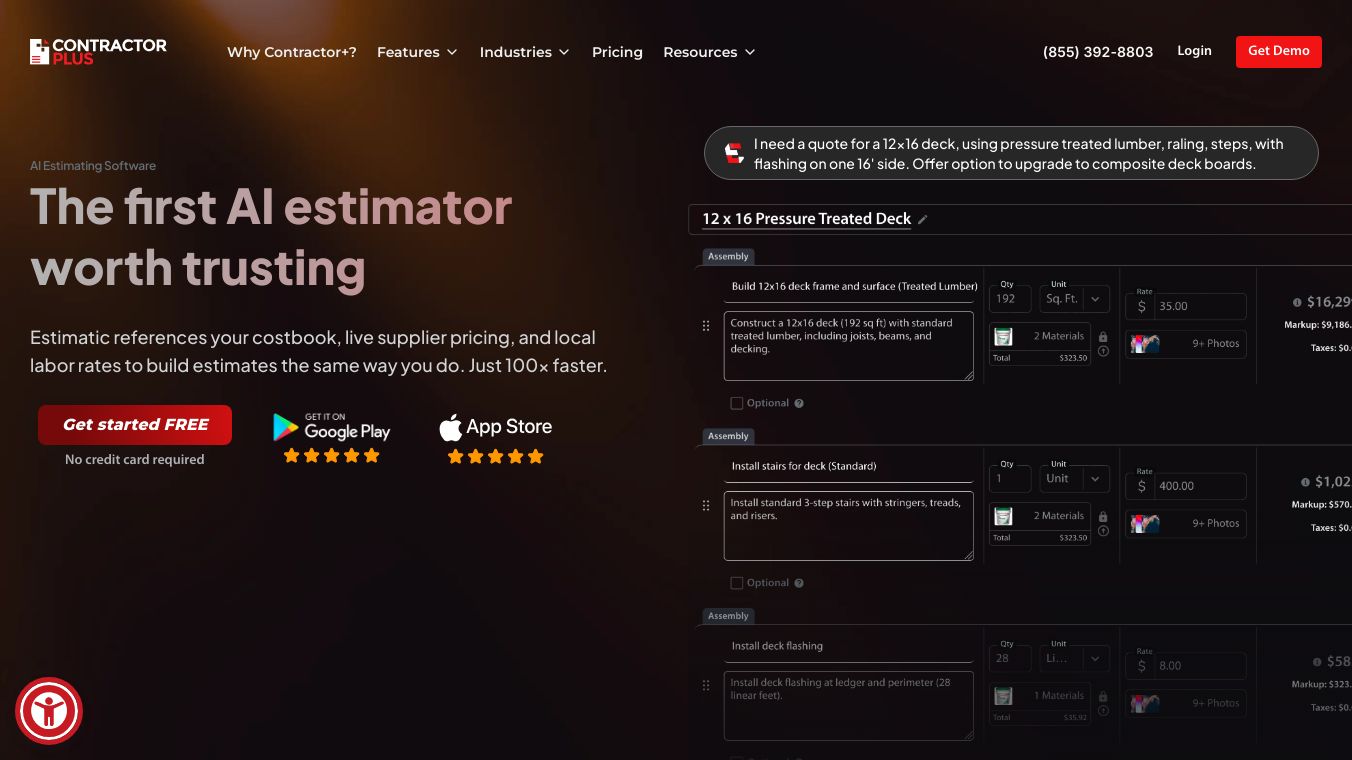Screen dimensions: 1352x760
Task: Click the Assembly tag above Build 12x16 deck
Action: coord(728,257)
